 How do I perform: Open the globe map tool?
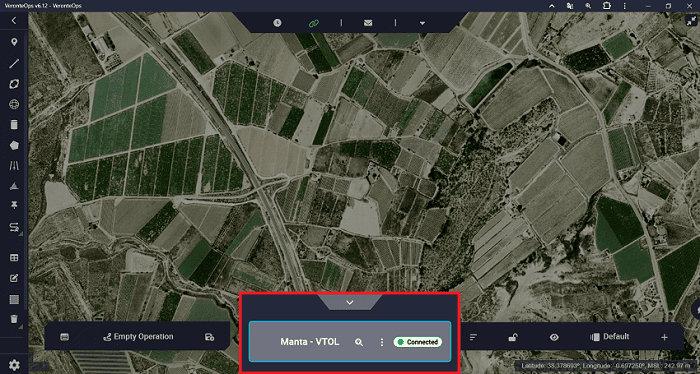[x=14, y=104]
